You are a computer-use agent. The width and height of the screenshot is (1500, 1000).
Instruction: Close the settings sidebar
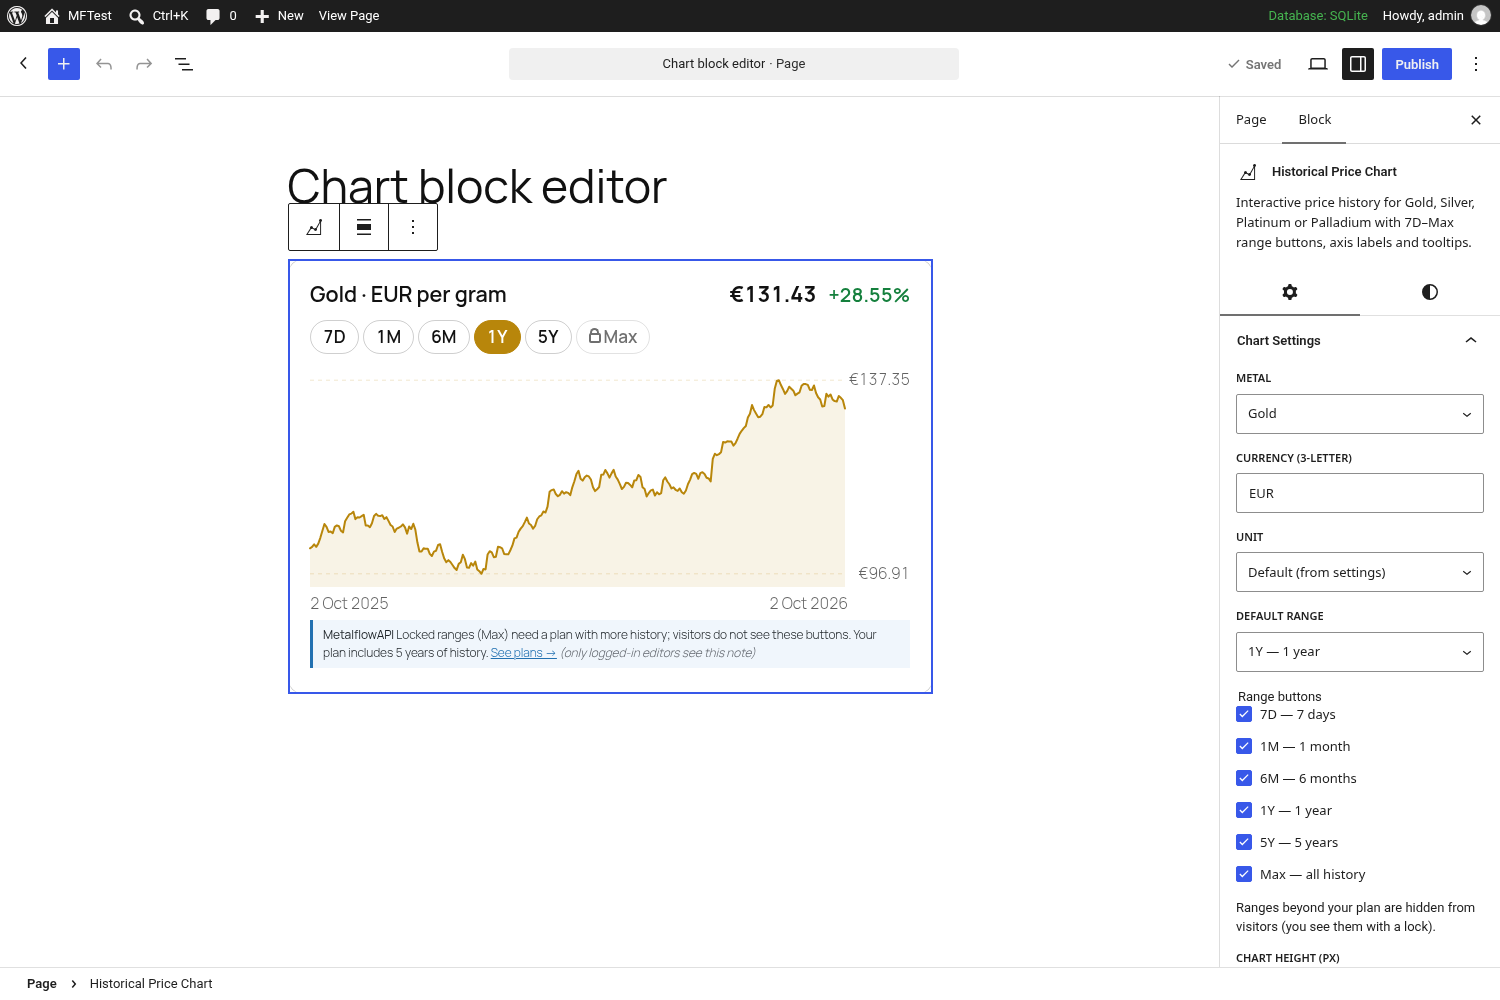click(x=1476, y=120)
